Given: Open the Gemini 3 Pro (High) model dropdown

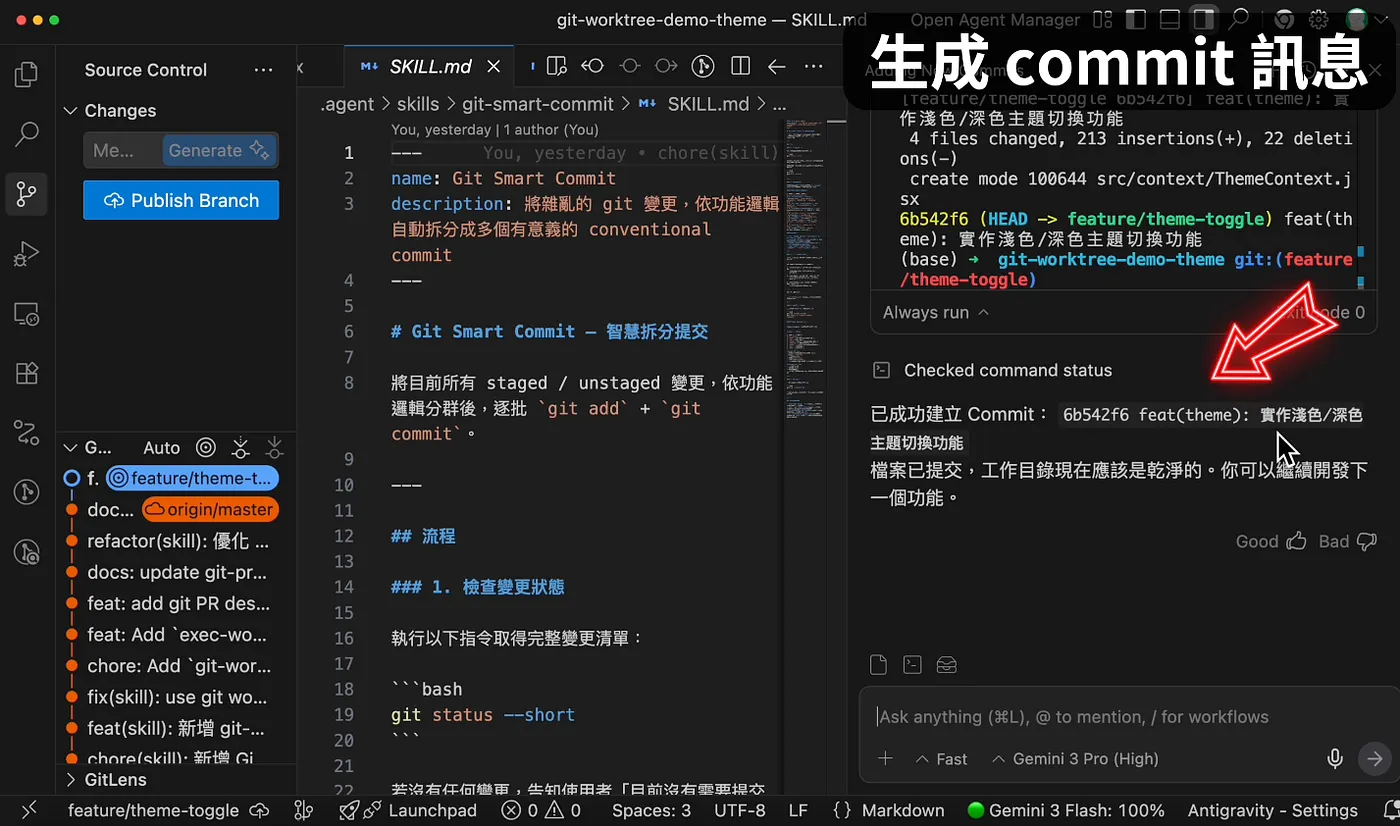Looking at the screenshot, I should click(1074, 759).
